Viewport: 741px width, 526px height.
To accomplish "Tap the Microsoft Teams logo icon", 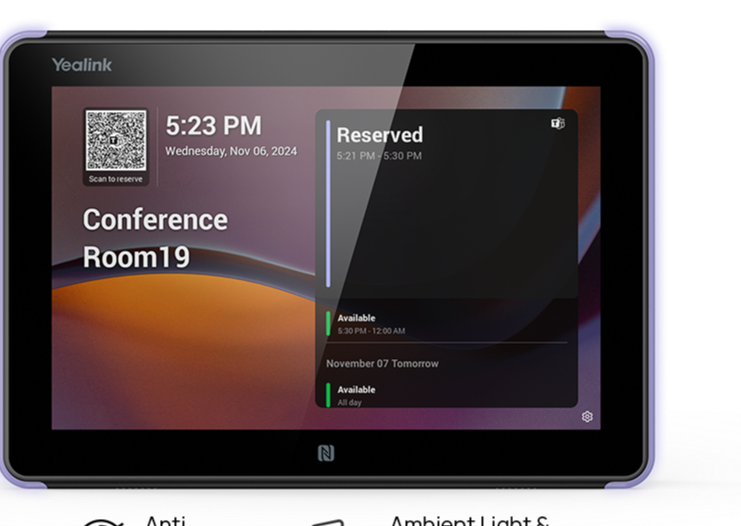I will (558, 123).
